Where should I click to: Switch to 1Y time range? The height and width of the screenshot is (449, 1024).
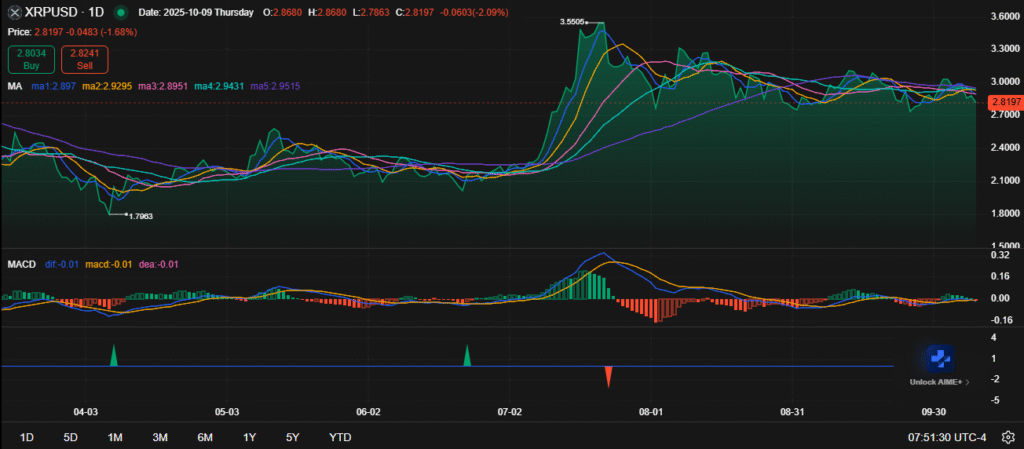click(250, 437)
